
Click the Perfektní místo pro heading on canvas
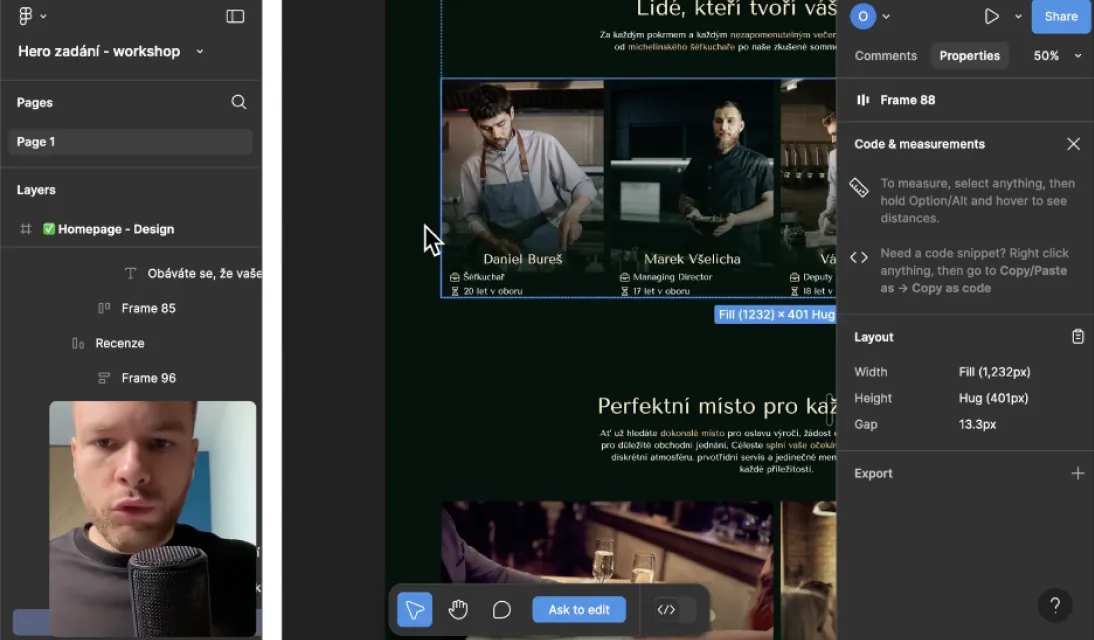click(x=717, y=405)
